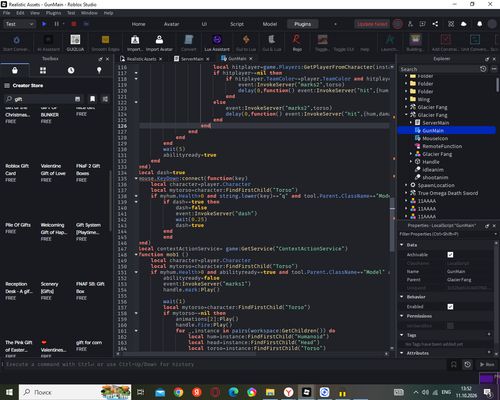Click the Run button in command bar
The image size is (500, 400).
click(487, 364)
